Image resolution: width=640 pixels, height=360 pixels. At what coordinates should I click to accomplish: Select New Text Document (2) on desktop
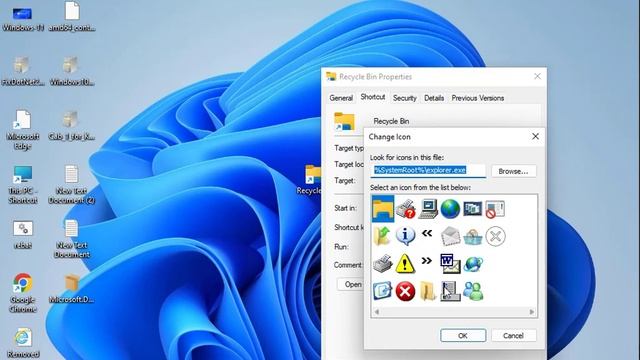click(71, 184)
